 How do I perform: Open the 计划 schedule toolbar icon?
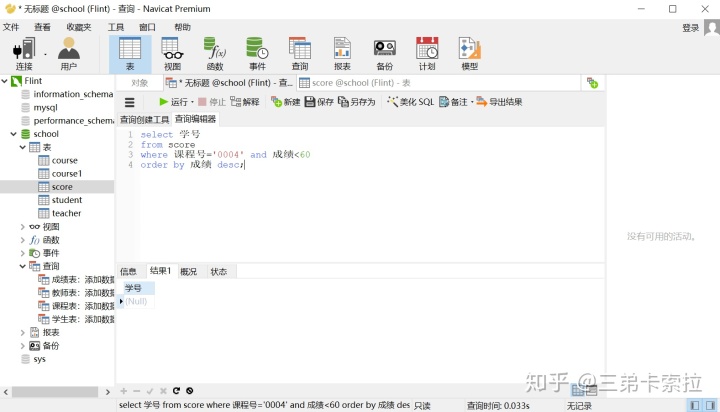pos(427,54)
